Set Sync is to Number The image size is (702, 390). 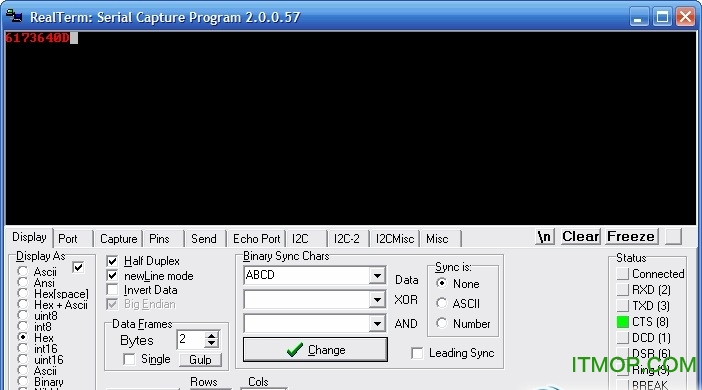pyautogui.click(x=441, y=323)
